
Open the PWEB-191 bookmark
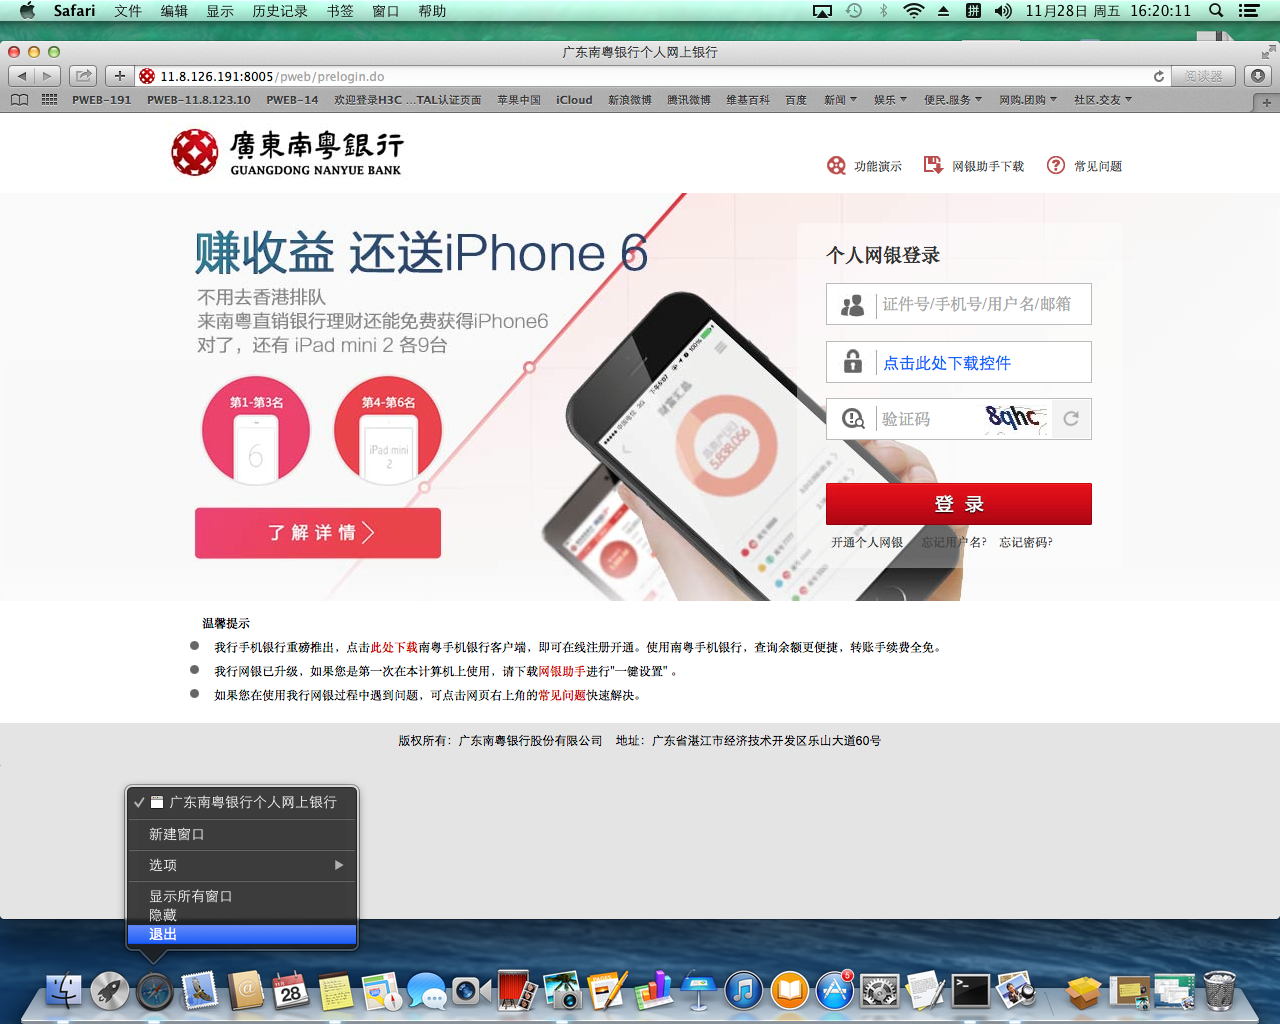[102, 100]
